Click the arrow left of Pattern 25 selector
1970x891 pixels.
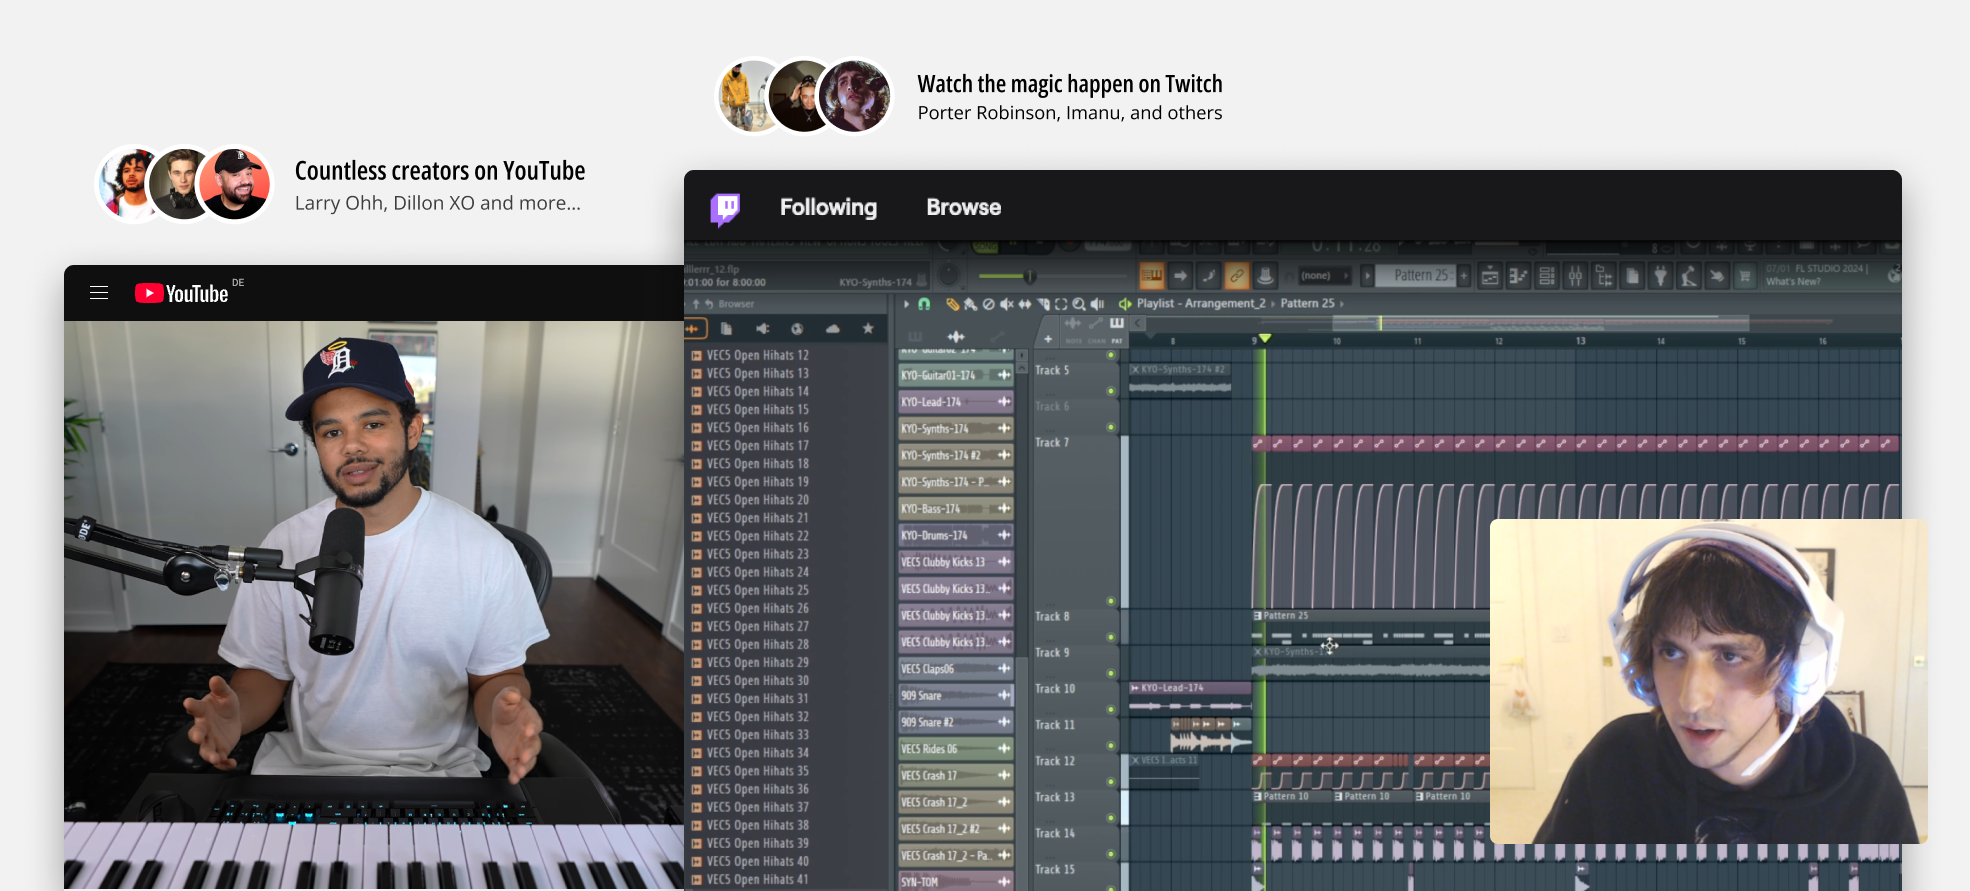point(1367,276)
